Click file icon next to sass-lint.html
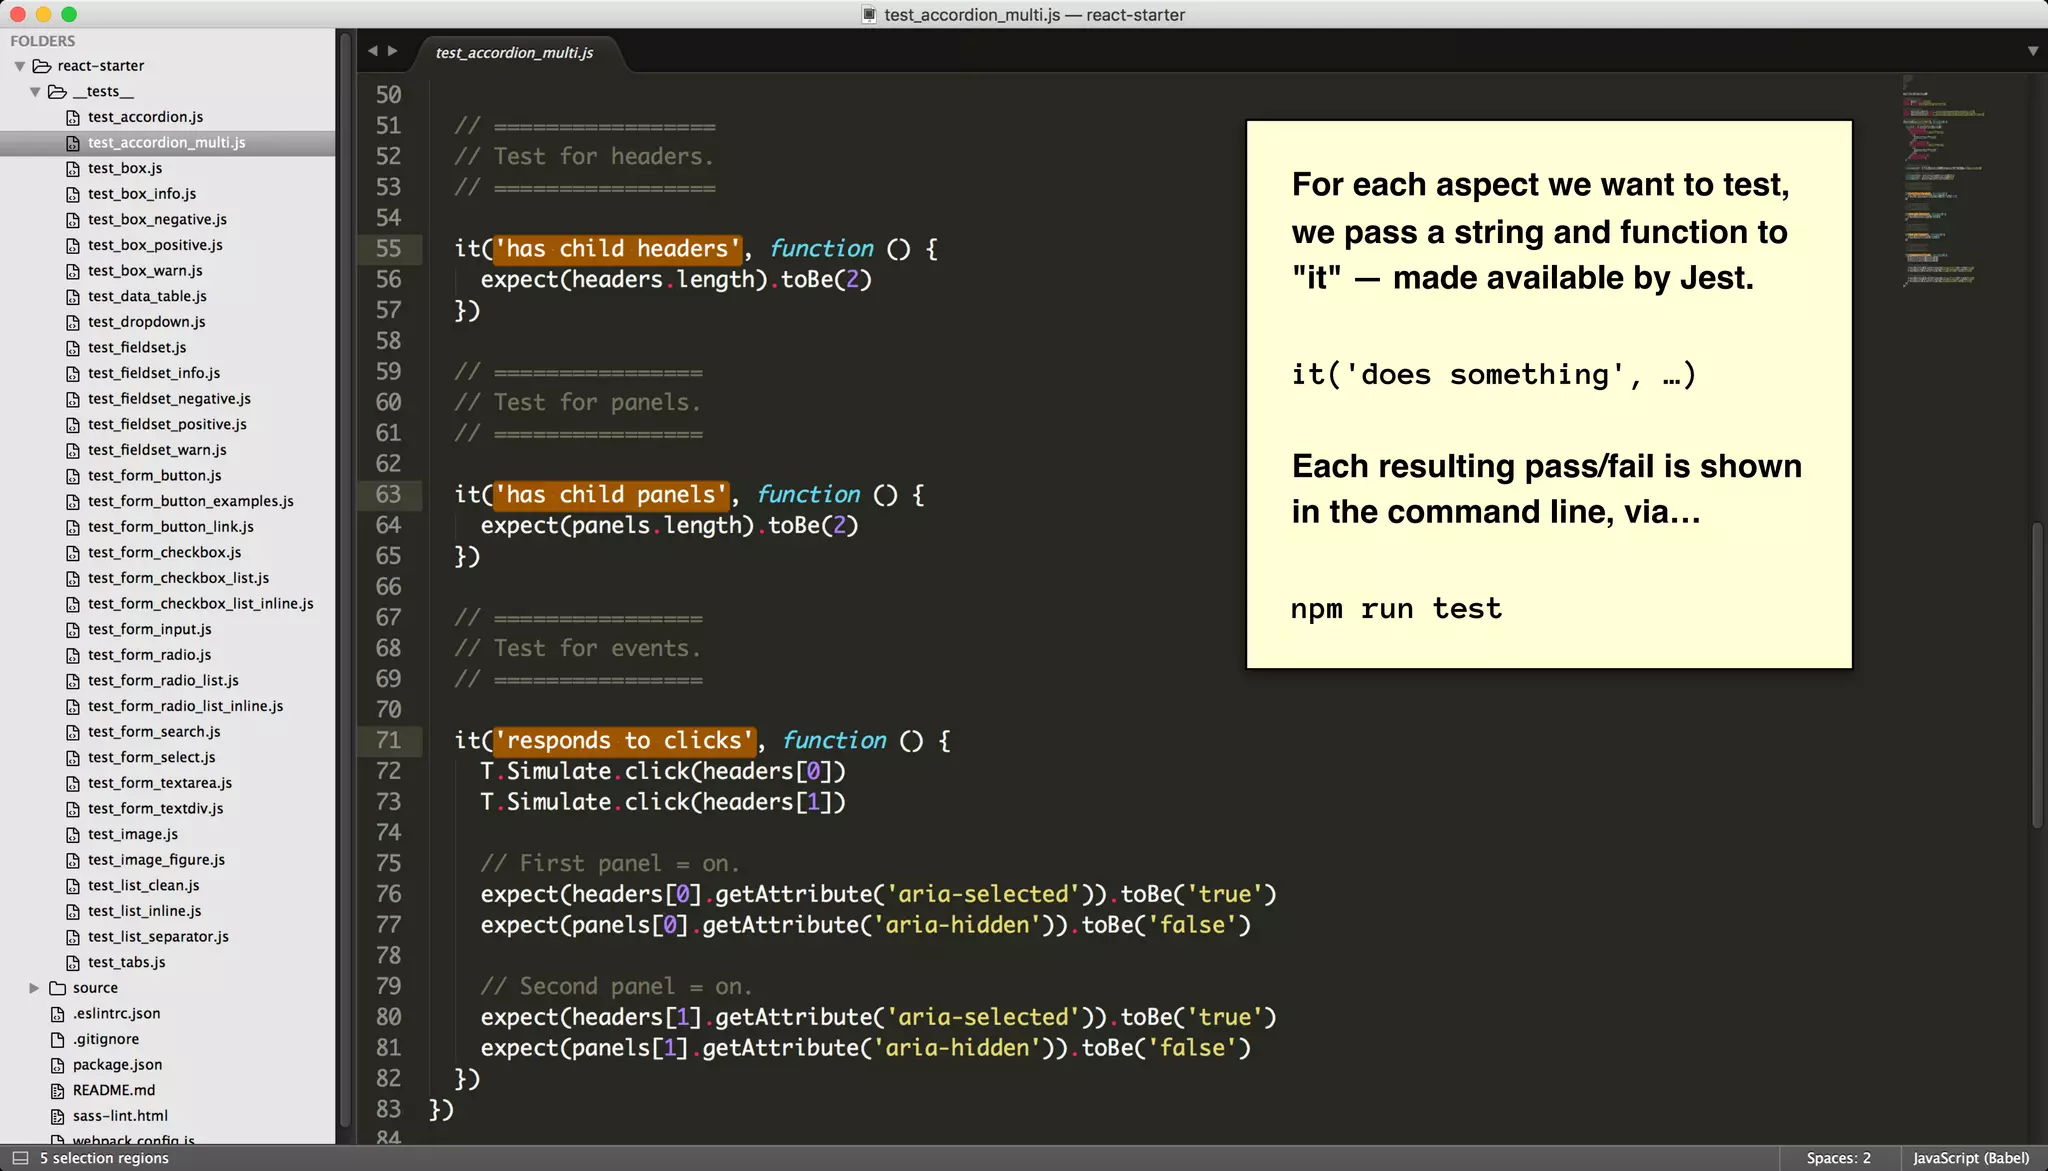This screenshot has width=2048, height=1171. point(57,1117)
